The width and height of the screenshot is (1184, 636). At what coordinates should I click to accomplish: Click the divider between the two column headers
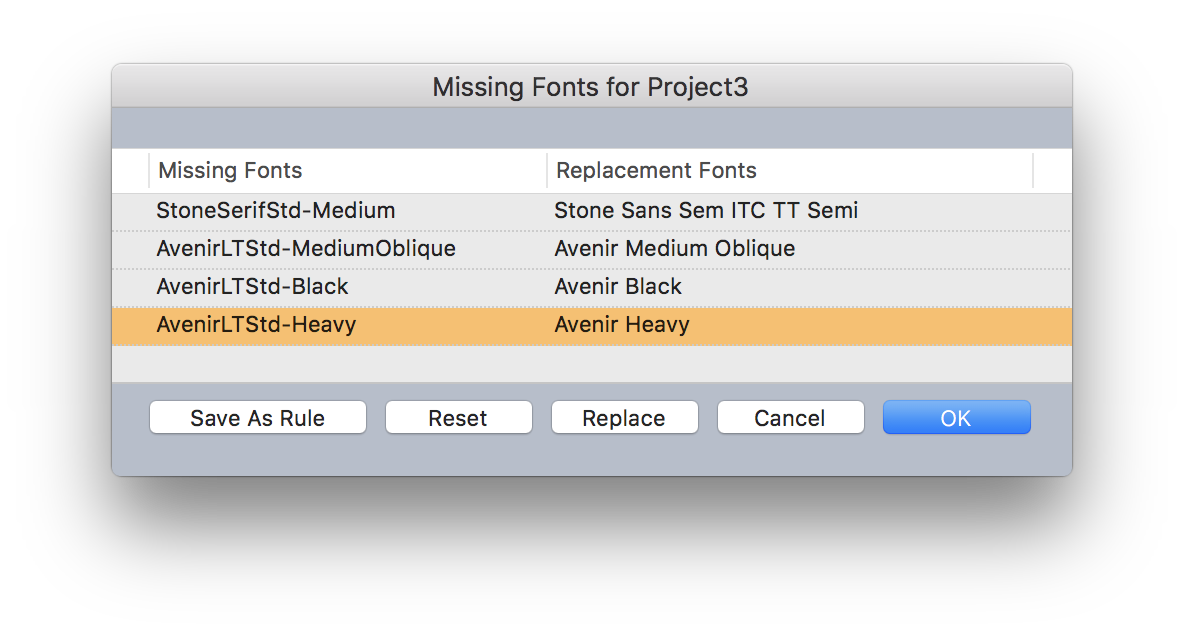[547, 171]
